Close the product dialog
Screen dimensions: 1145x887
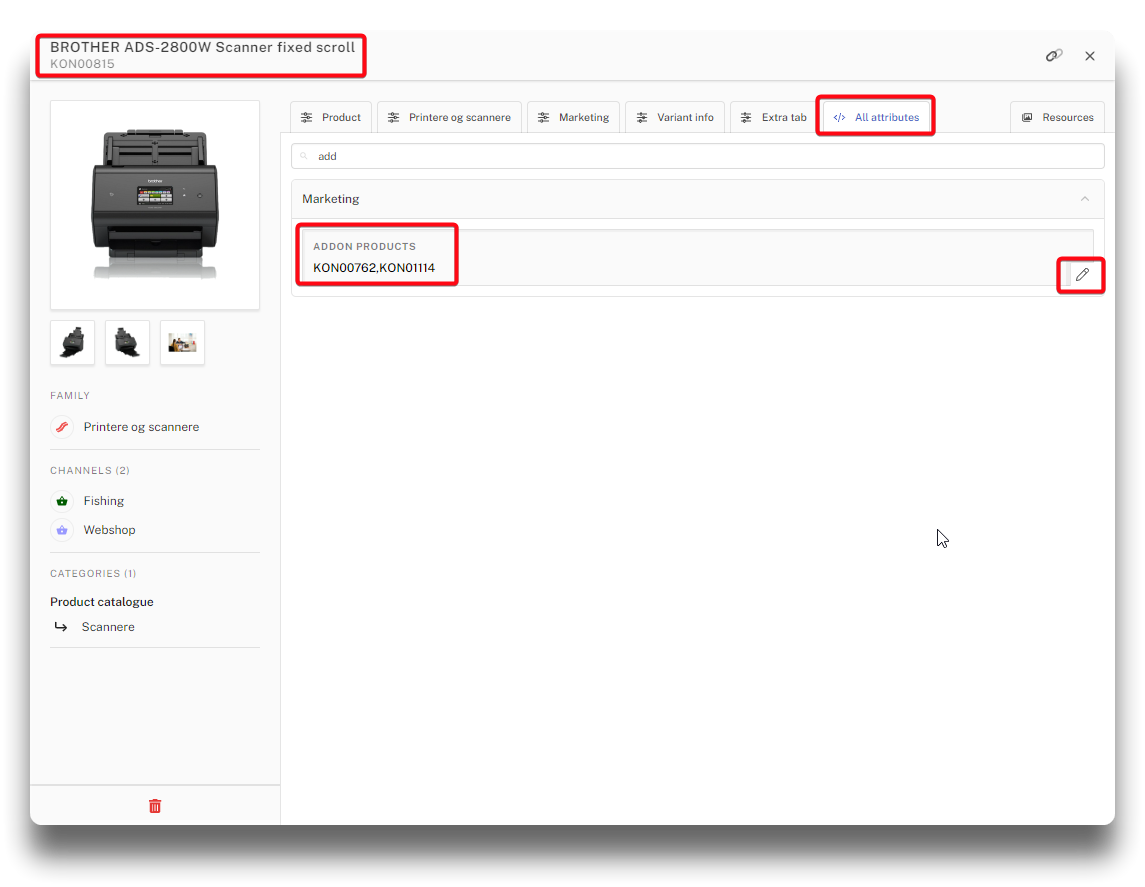[1090, 56]
